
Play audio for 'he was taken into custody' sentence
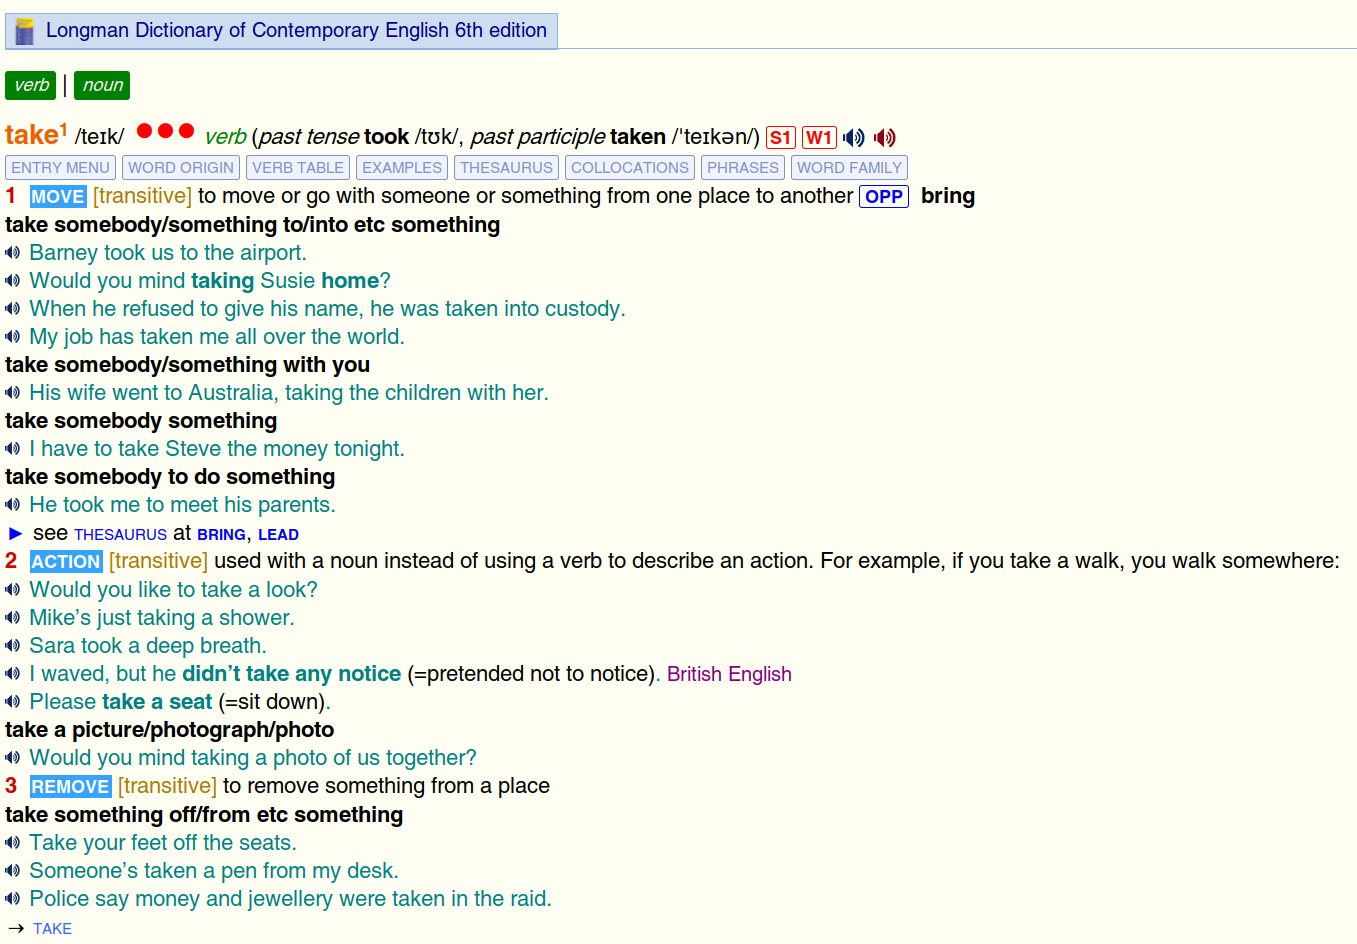13,309
